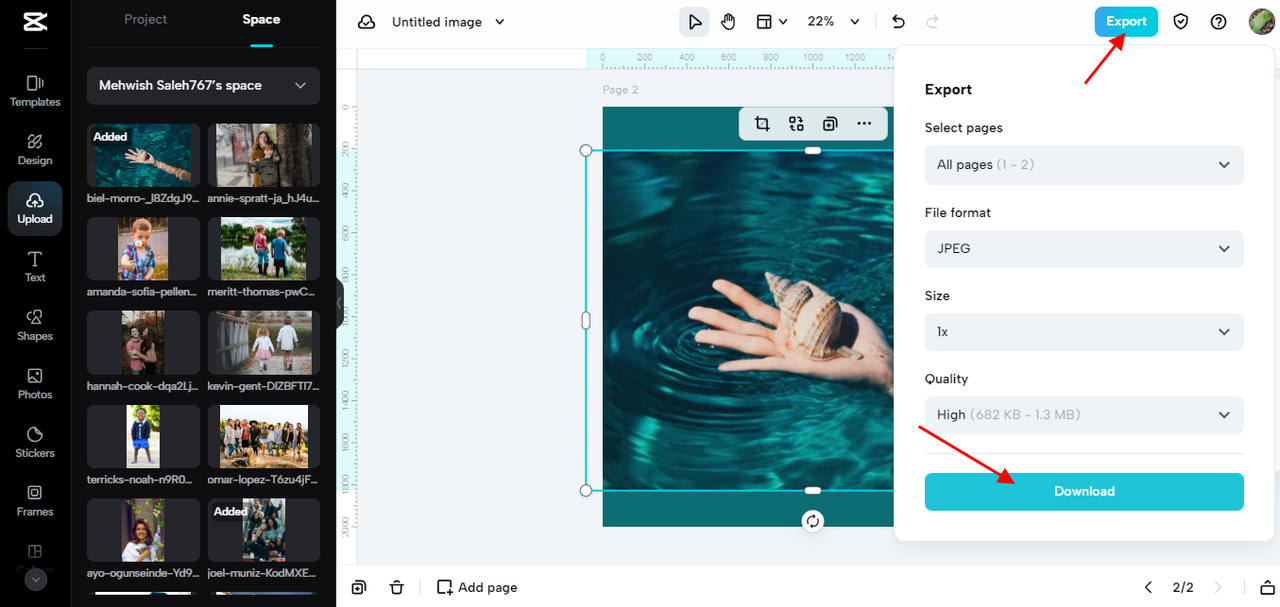This screenshot has height=607, width=1280.
Task: Select the omar-lopez thumbnail
Action: 264,436
